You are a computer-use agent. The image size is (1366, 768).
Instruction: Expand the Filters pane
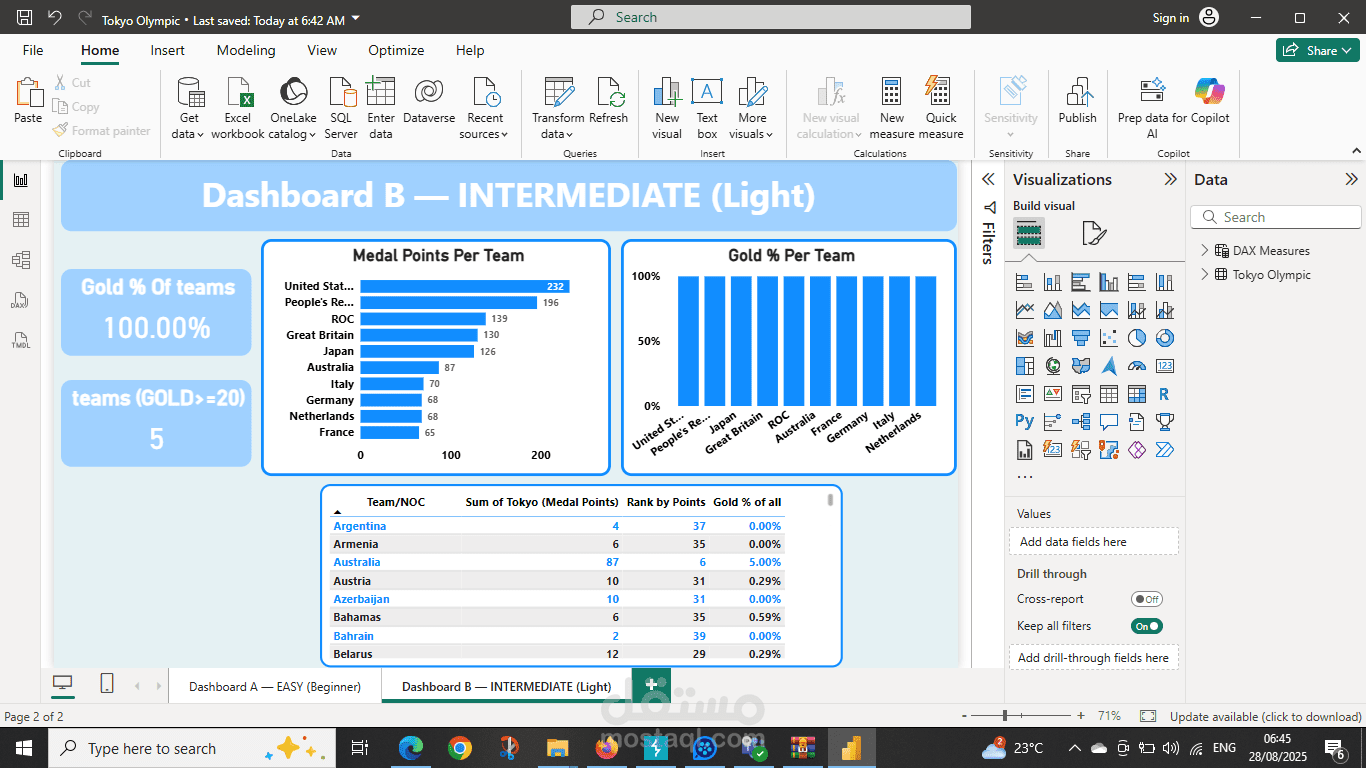[988, 179]
